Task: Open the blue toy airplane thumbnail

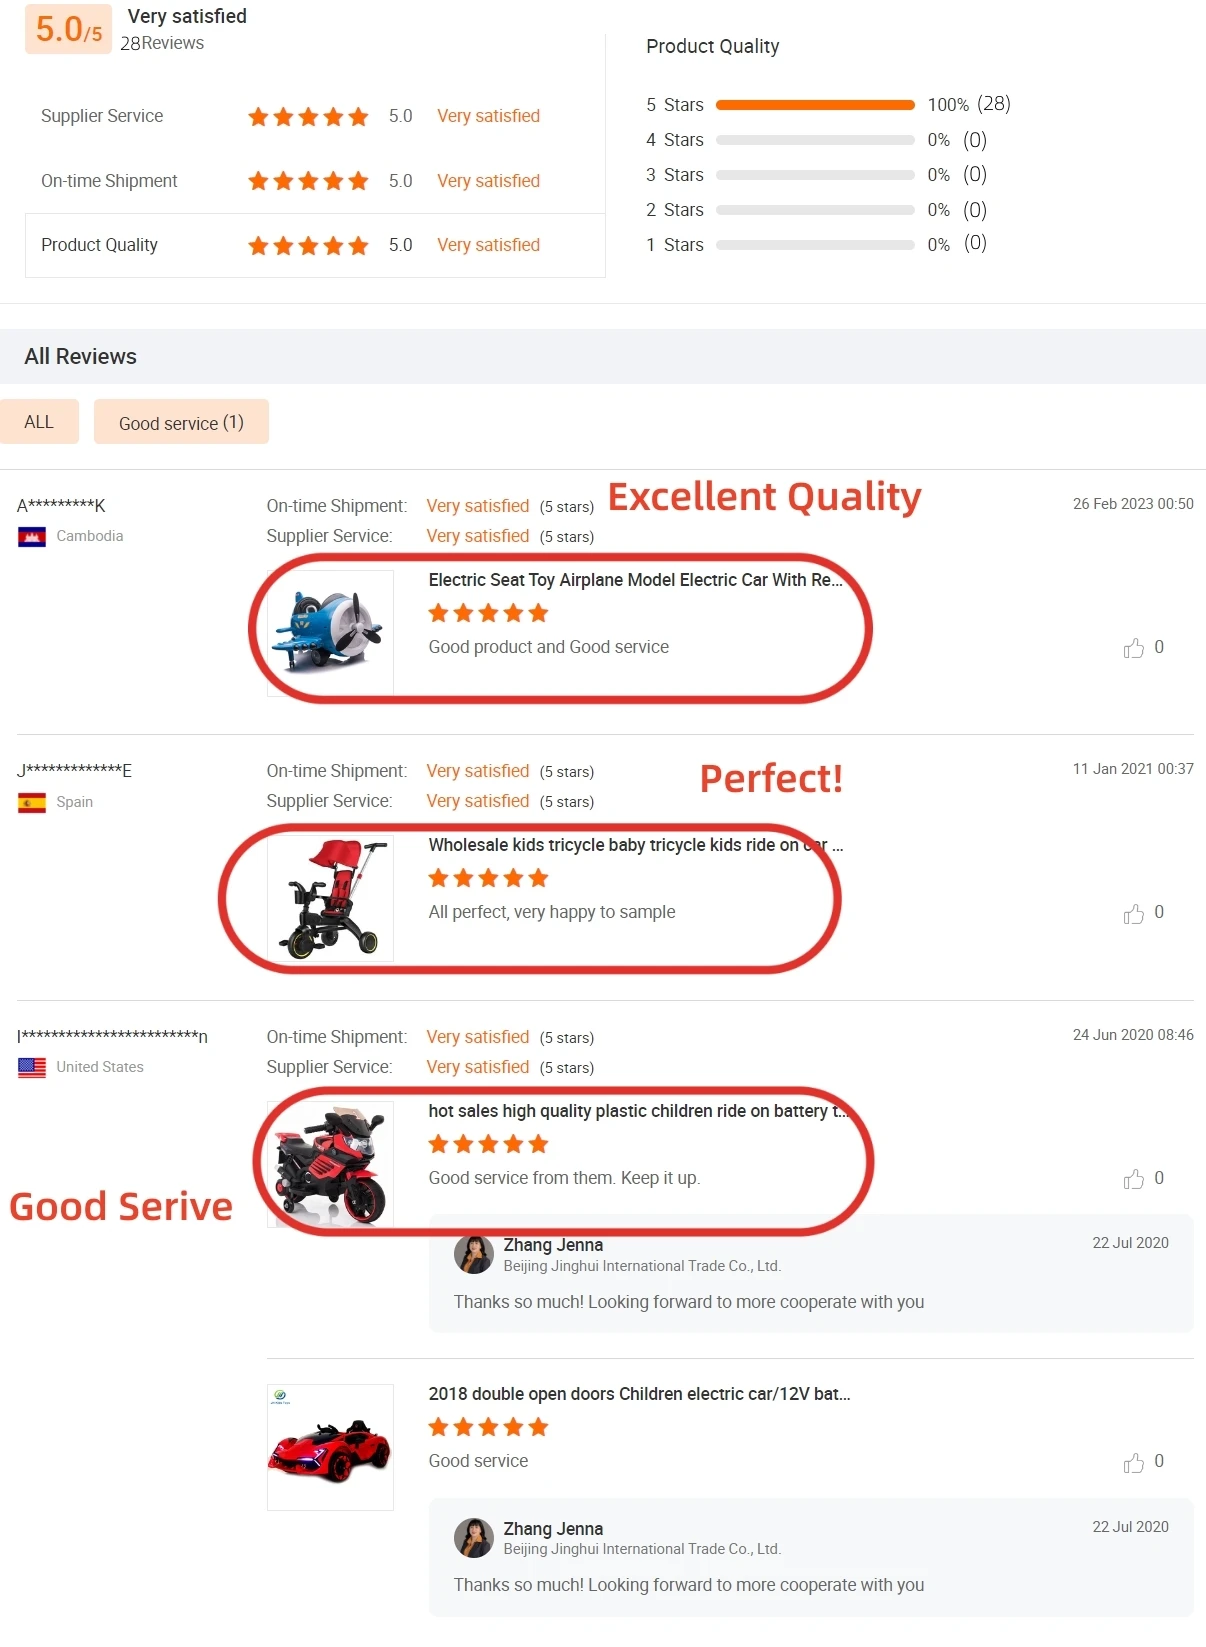Action: (x=330, y=633)
